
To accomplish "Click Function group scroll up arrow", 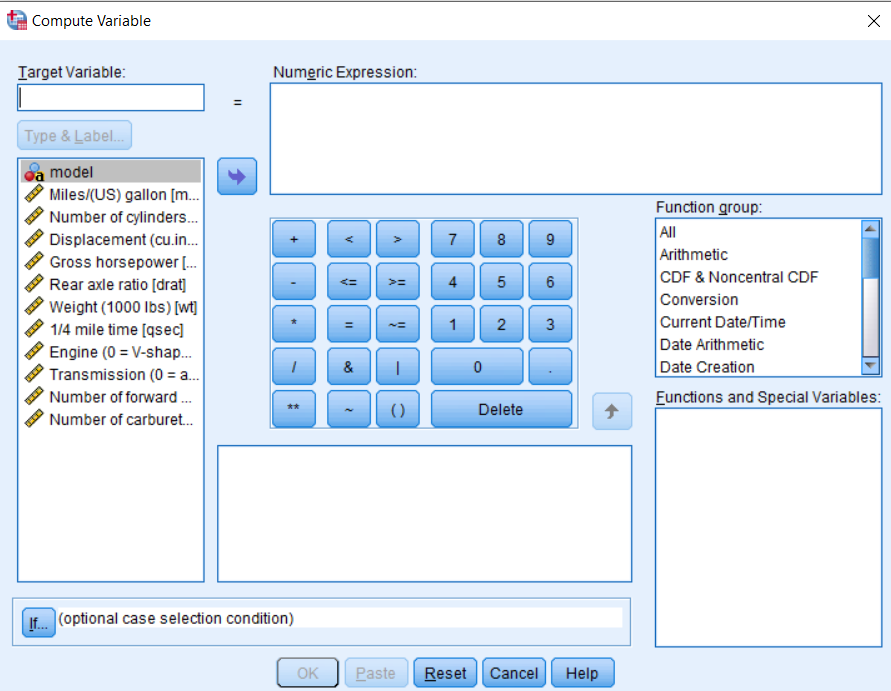I will (x=870, y=228).
